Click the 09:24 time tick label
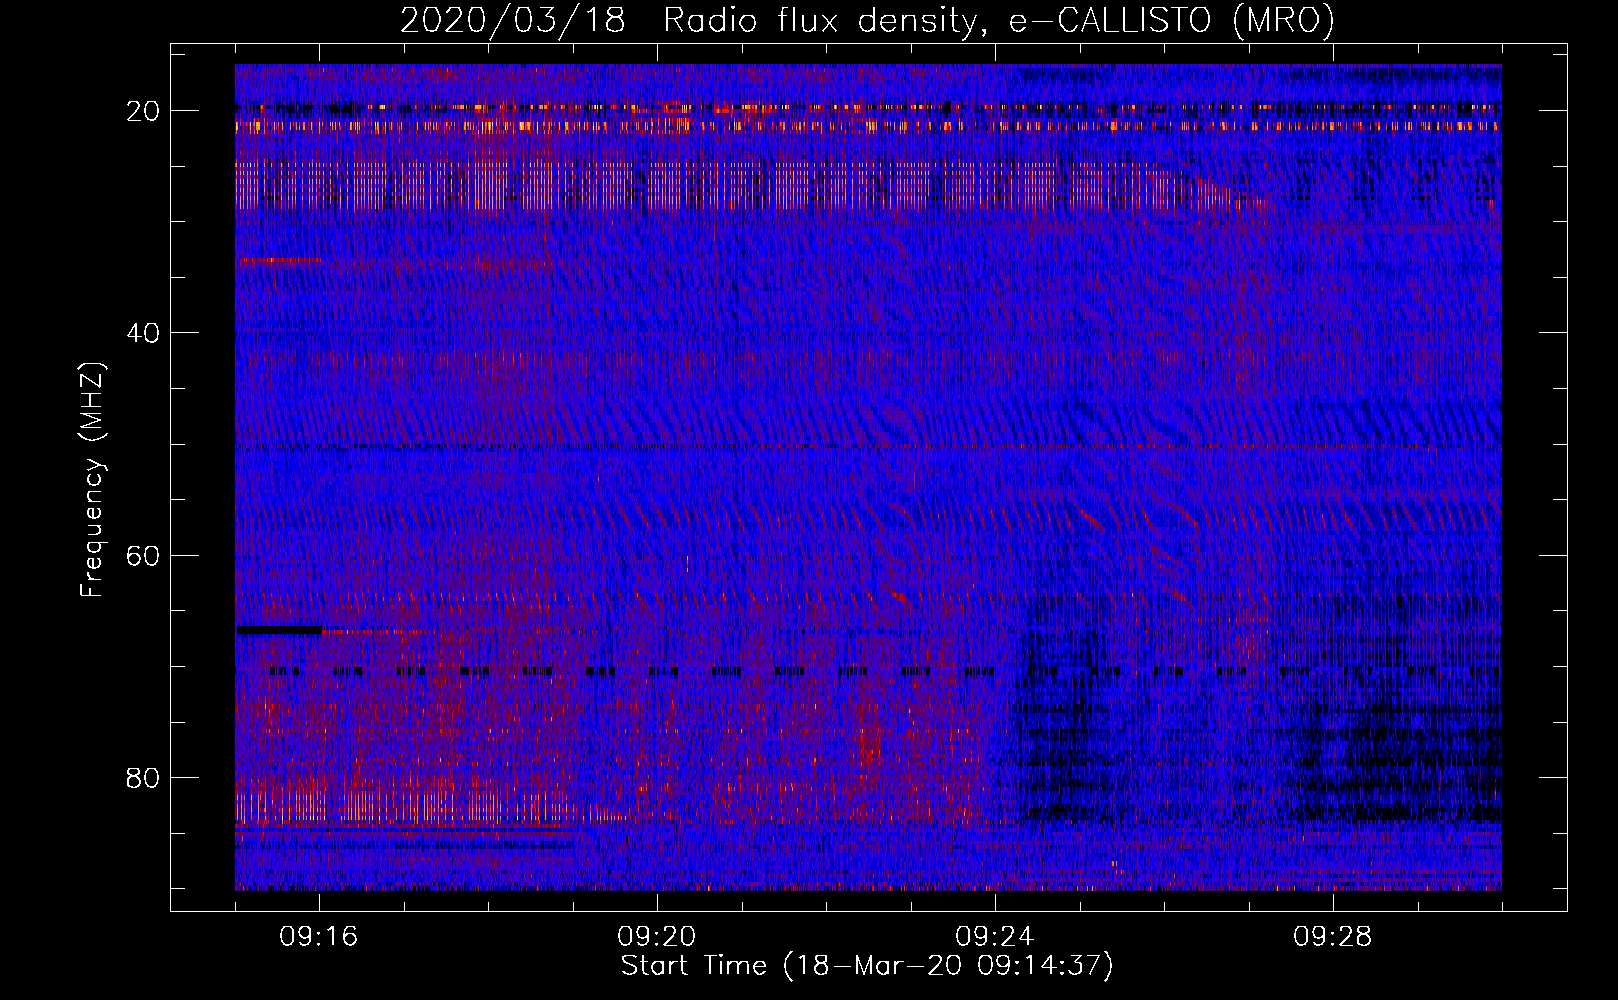This screenshot has height=1000, width=1618. [x=995, y=937]
